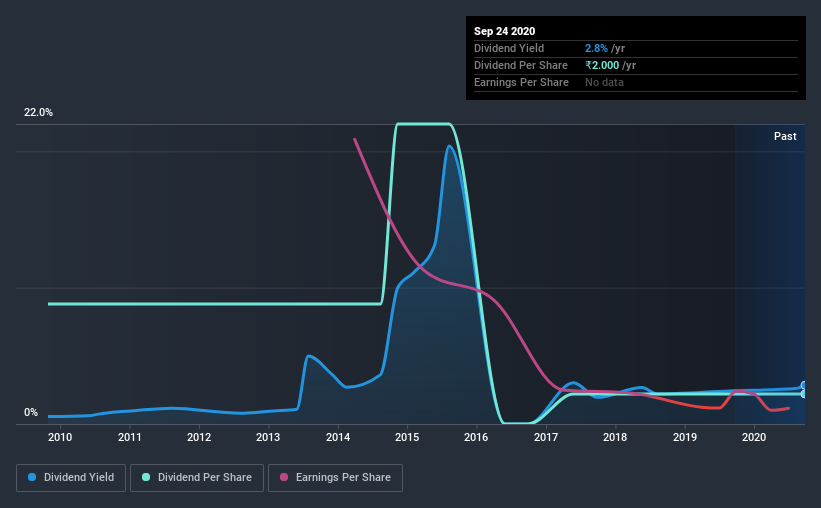Screen dimensions: 821x508
Task: Select the 2013 label on the x-axis
Action: pyautogui.click(x=268, y=437)
